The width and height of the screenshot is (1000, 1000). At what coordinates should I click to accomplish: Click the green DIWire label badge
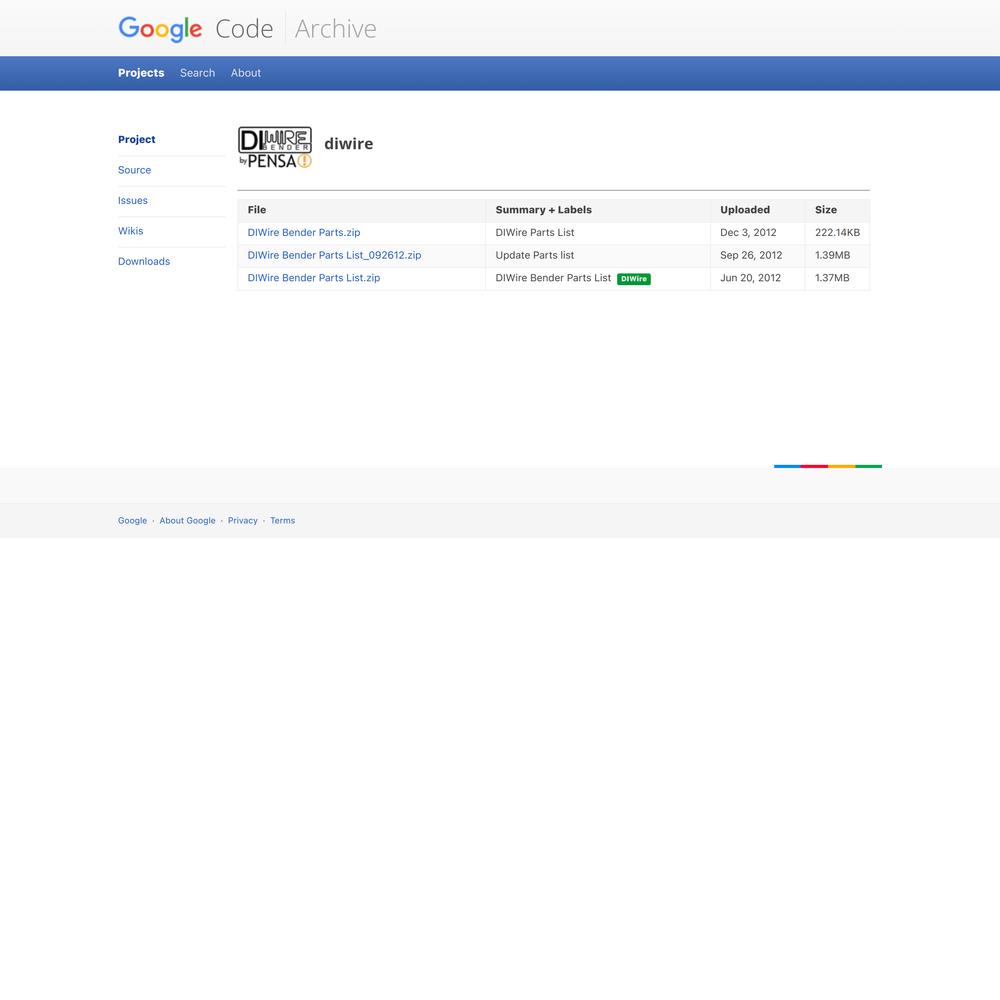[x=634, y=279]
